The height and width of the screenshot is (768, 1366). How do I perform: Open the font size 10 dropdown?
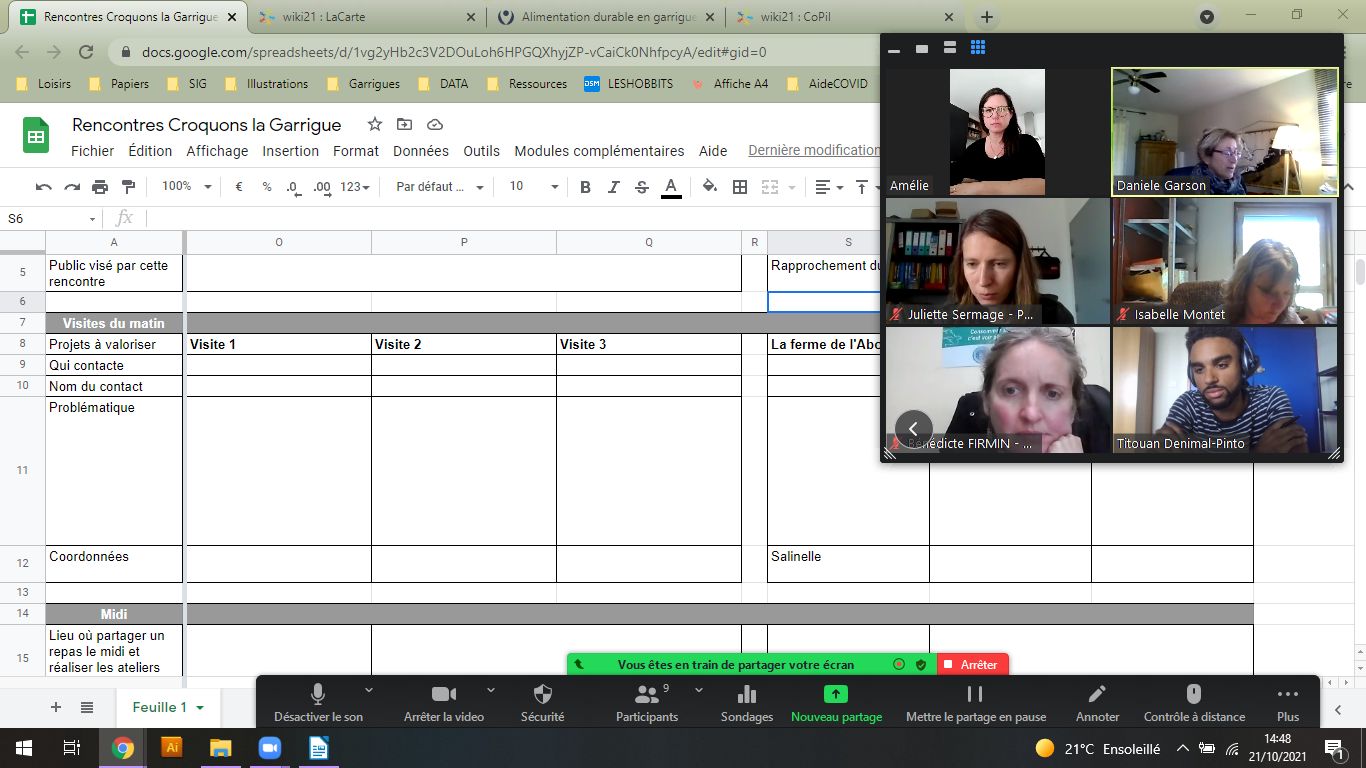point(534,187)
